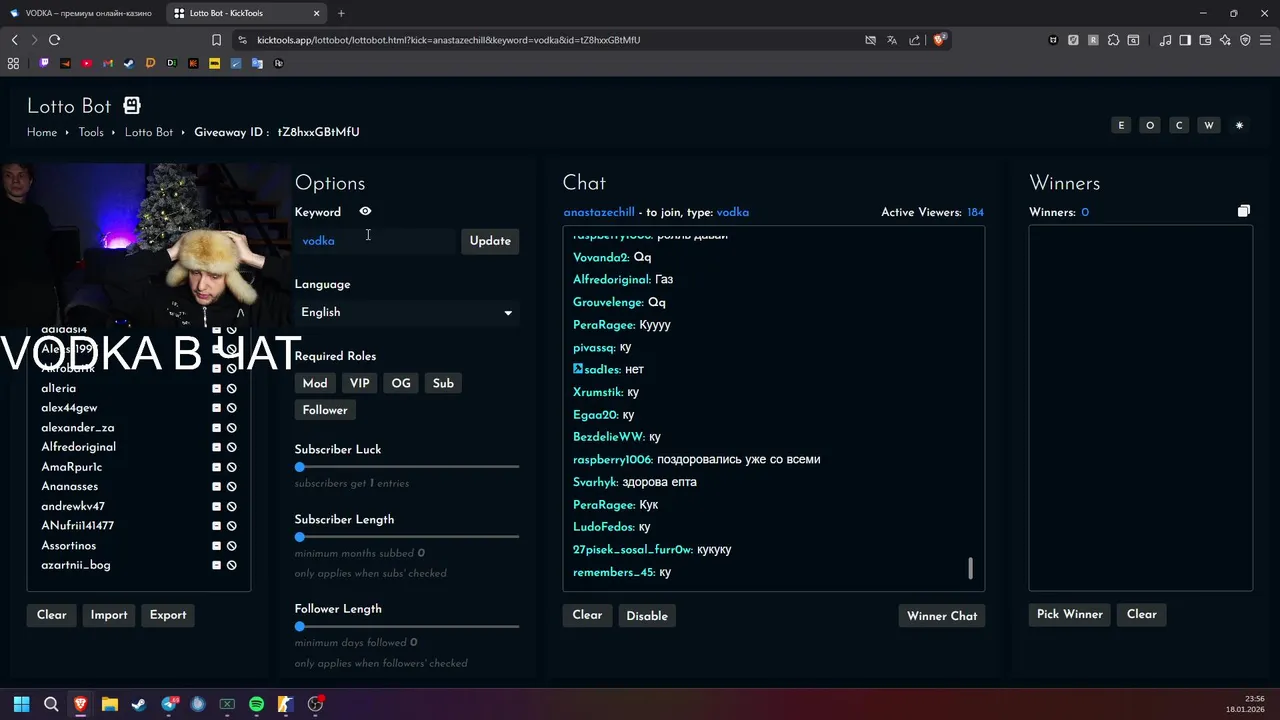
Task: Import an entries list
Action: coord(109,615)
